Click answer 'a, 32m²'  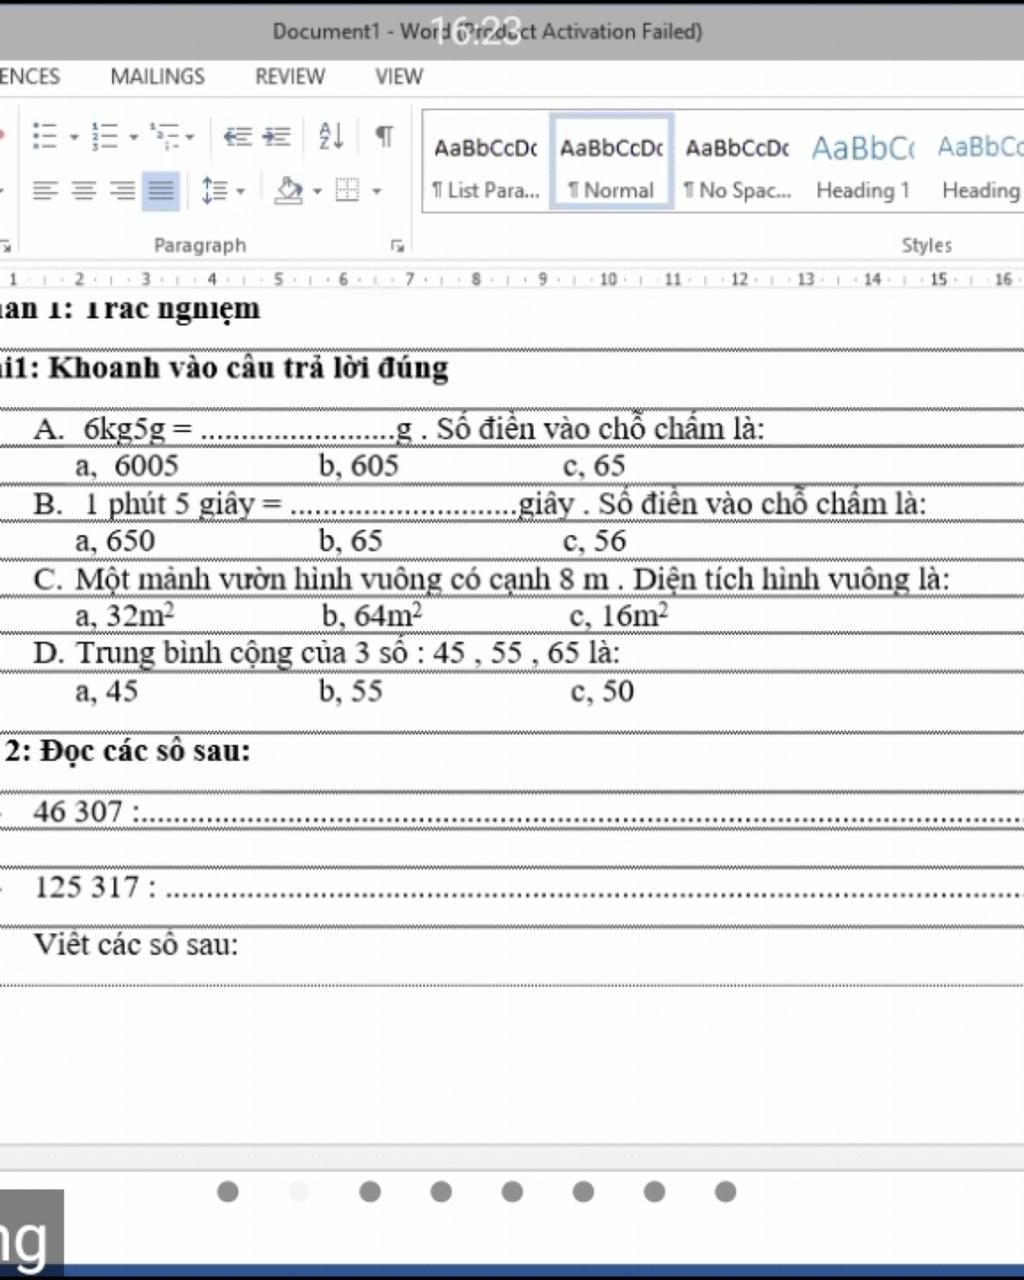coord(125,615)
